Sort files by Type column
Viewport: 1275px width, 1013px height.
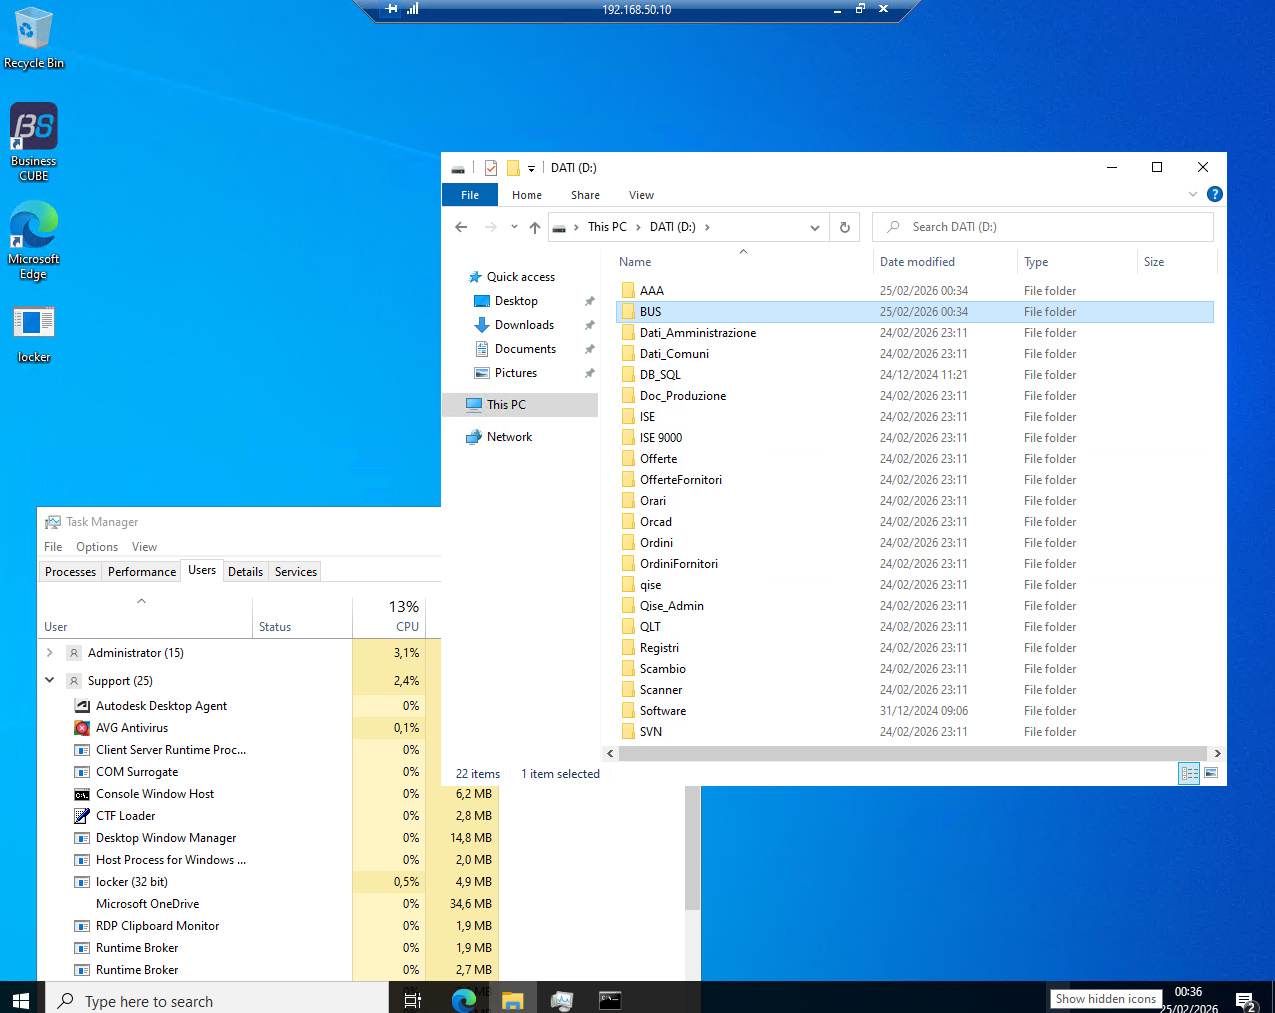tap(1077, 262)
